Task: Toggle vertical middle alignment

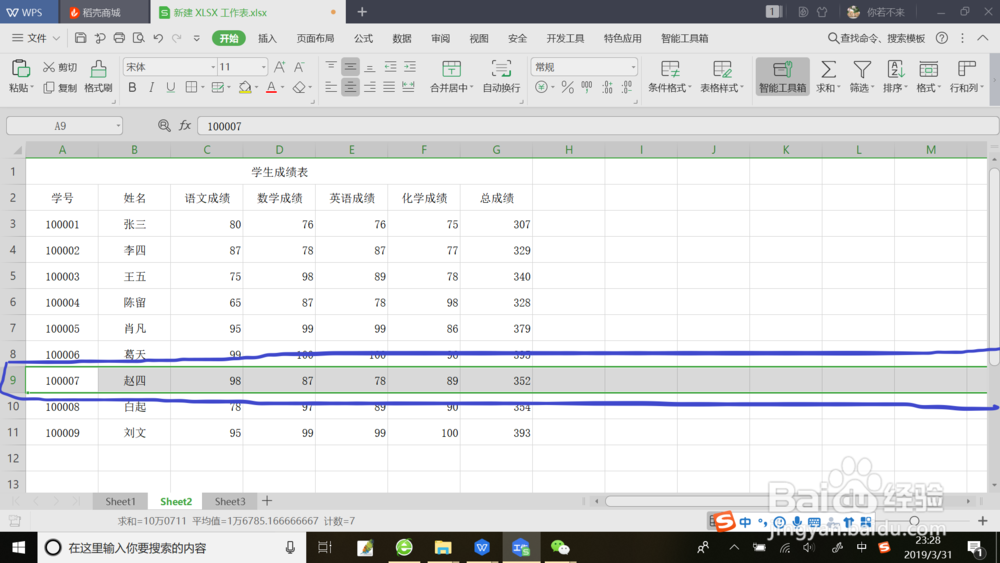Action: (x=350, y=67)
